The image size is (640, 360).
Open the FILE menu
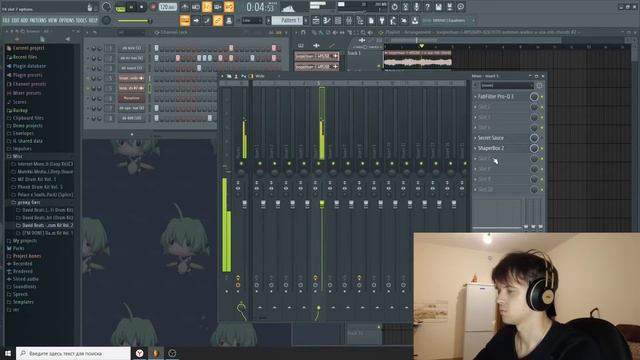click(6, 20)
